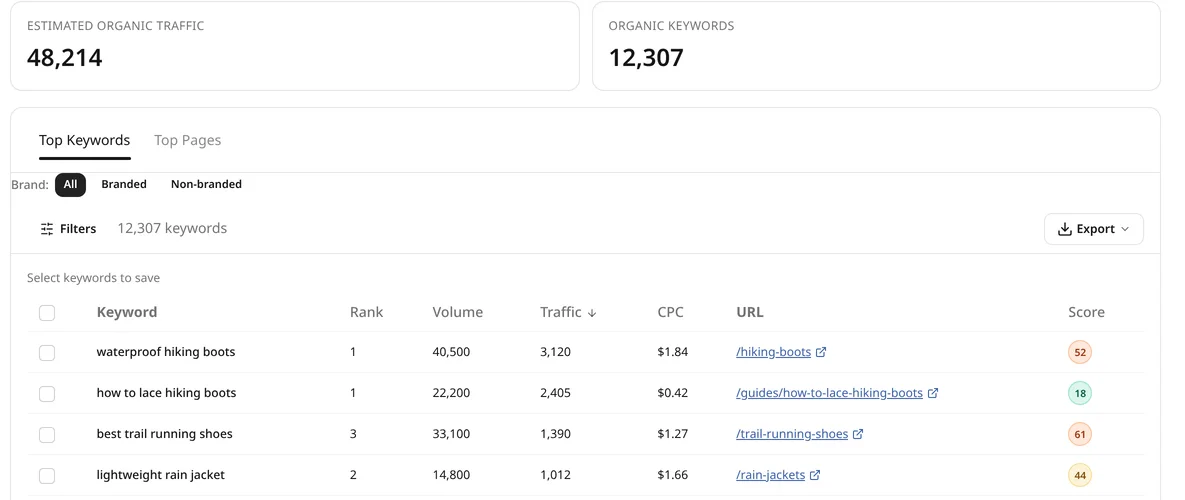The image size is (1185, 500).
Task: Click the keyword lightweight rain jacket
Action: [161, 475]
